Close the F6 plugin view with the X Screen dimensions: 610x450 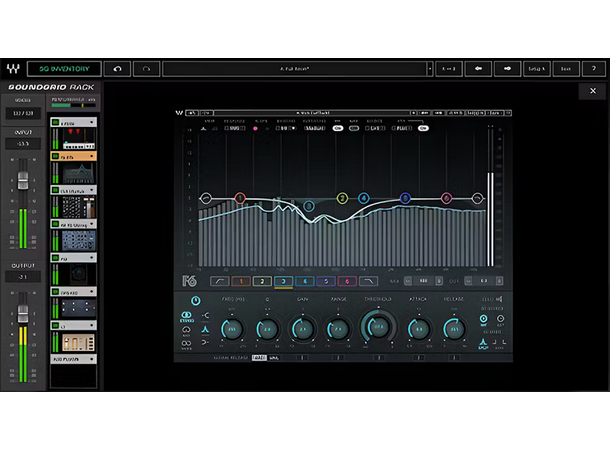[593, 91]
